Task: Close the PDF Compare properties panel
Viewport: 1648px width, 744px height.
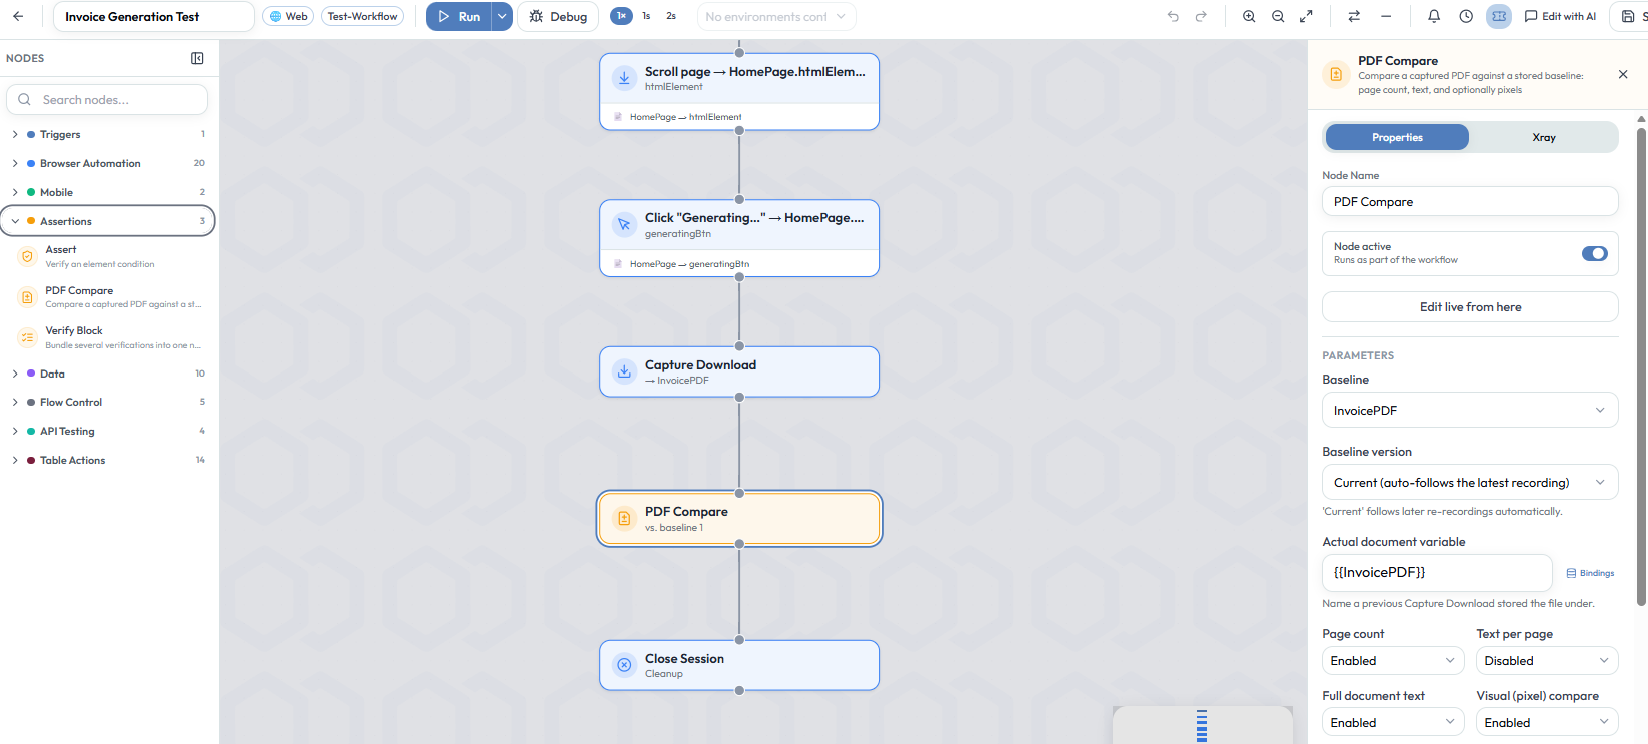Action: click(1623, 74)
